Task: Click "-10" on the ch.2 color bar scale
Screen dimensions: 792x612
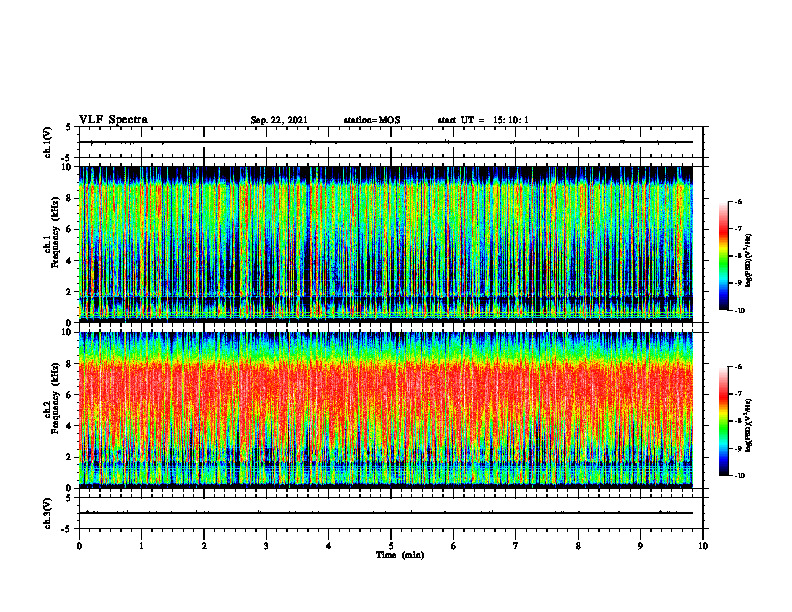Action: click(x=739, y=476)
